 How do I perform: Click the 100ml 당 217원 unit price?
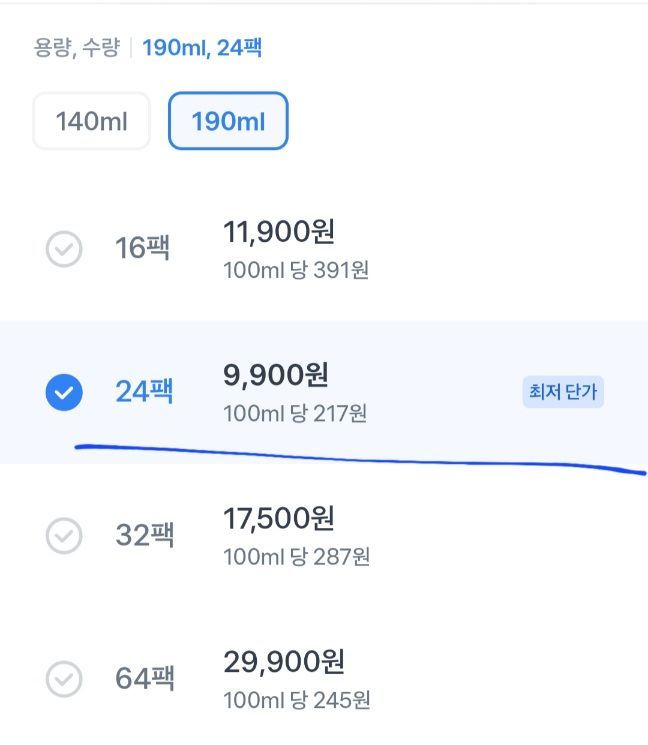pyautogui.click(x=295, y=413)
